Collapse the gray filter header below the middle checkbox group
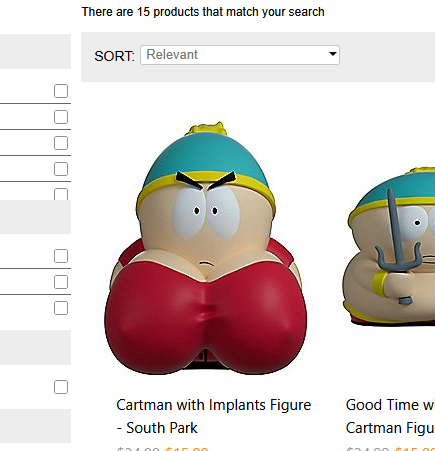The width and height of the screenshot is (435, 451). point(35,347)
